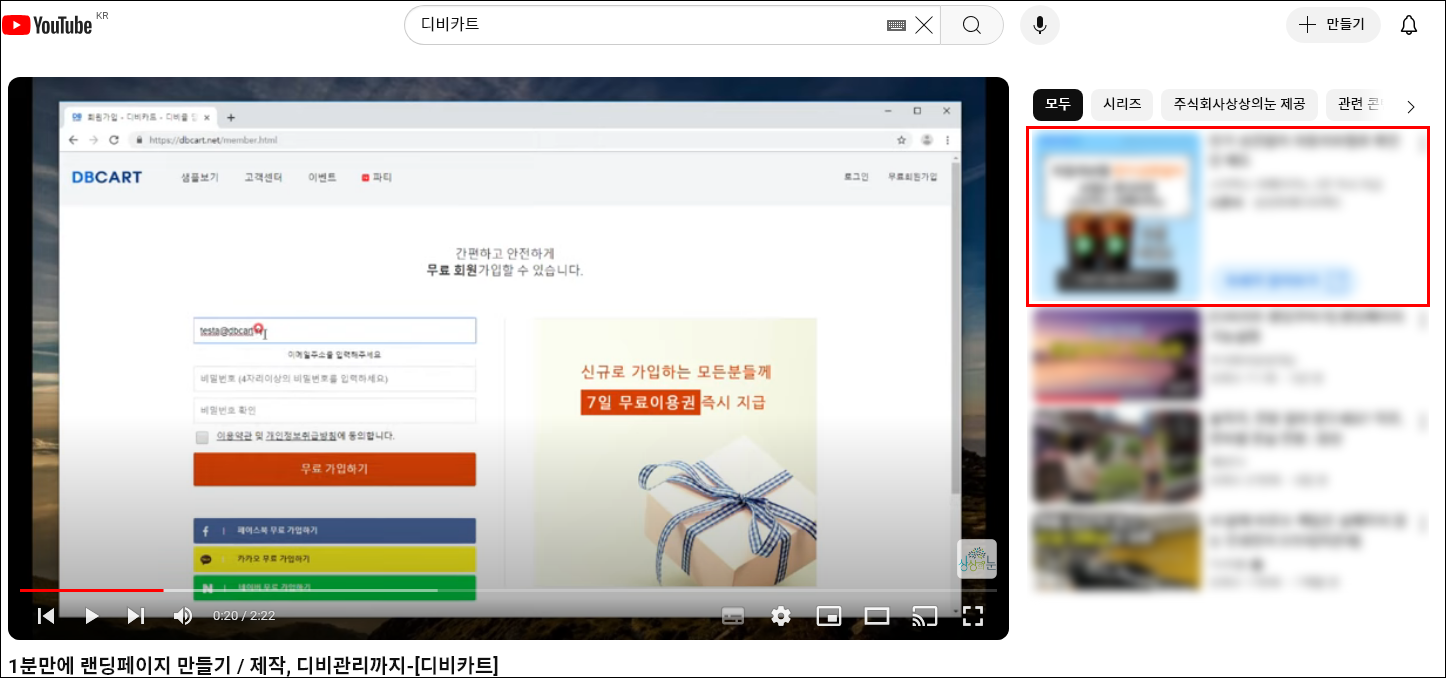The height and width of the screenshot is (678, 1446).
Task: Clear the search text with the X icon
Action: (x=924, y=25)
